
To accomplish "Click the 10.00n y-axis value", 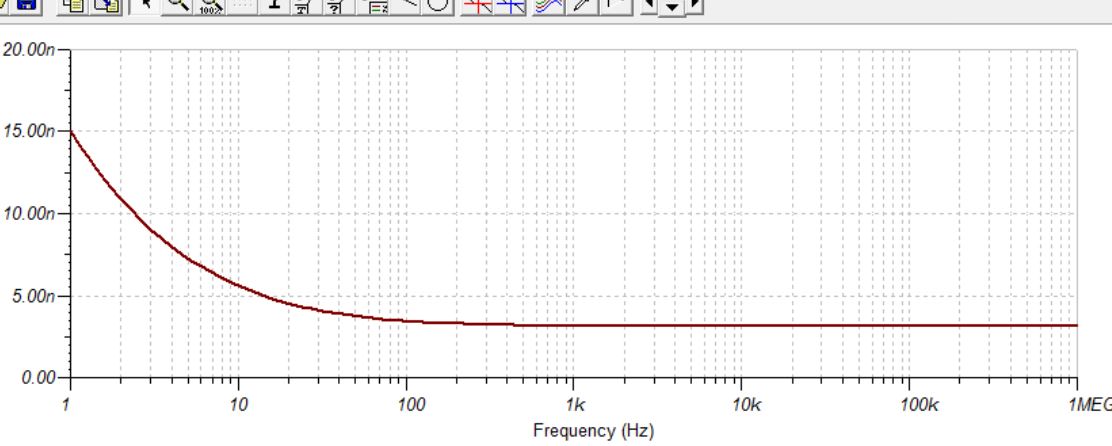I will click(29, 213).
